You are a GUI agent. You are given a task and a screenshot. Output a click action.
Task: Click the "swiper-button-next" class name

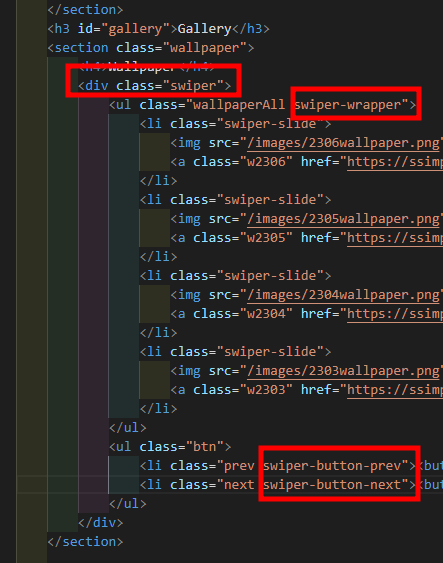[332, 485]
